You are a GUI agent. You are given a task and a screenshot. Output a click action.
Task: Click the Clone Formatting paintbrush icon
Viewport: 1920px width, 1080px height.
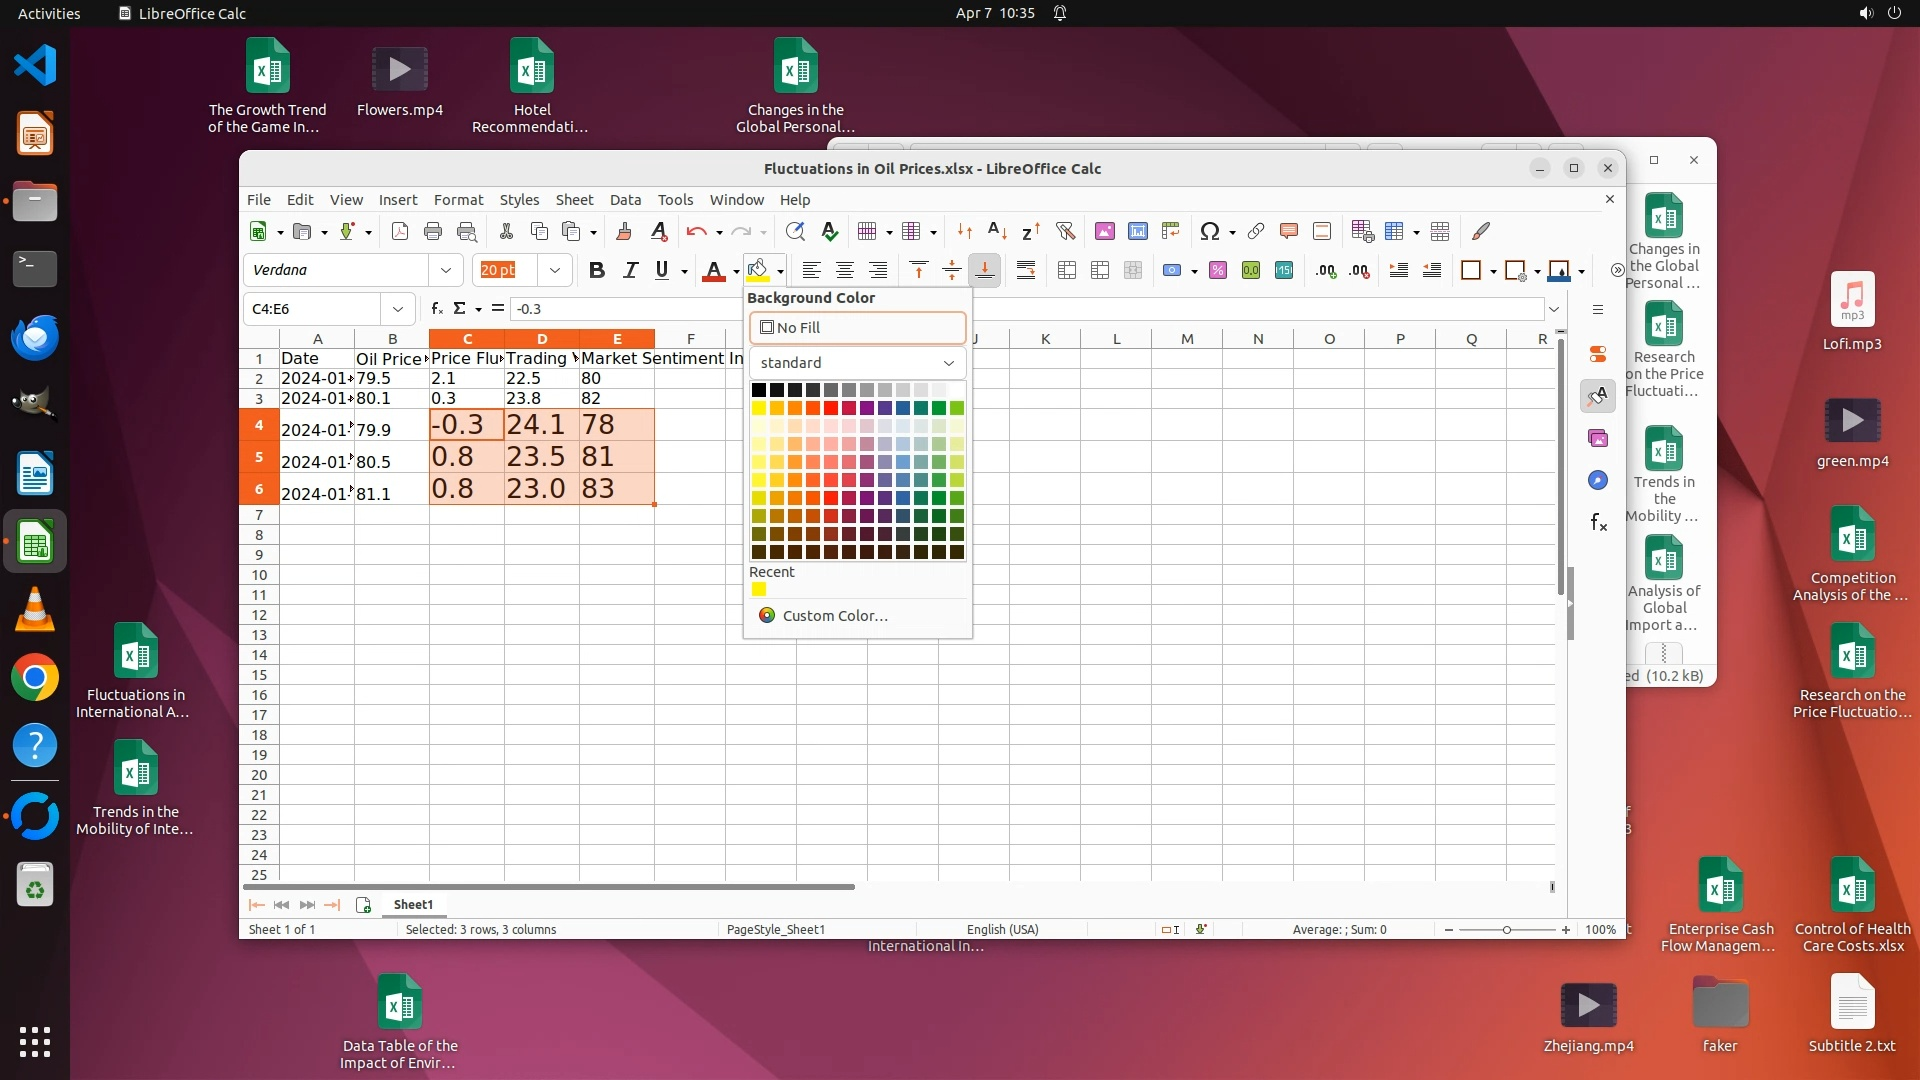click(x=624, y=232)
